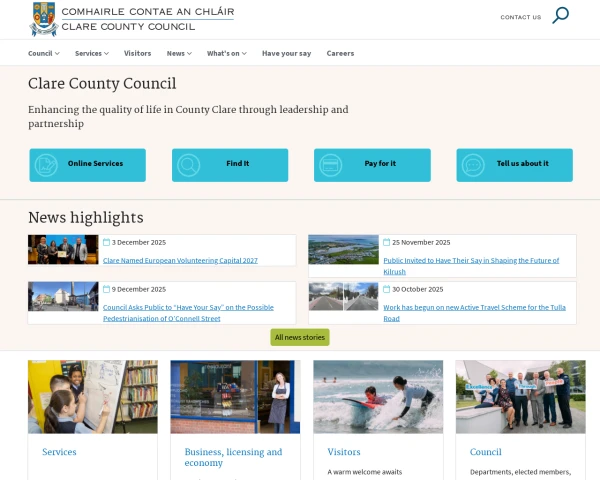Click the shopfront photo on Business card
This screenshot has height=480, width=600.
coord(235,397)
